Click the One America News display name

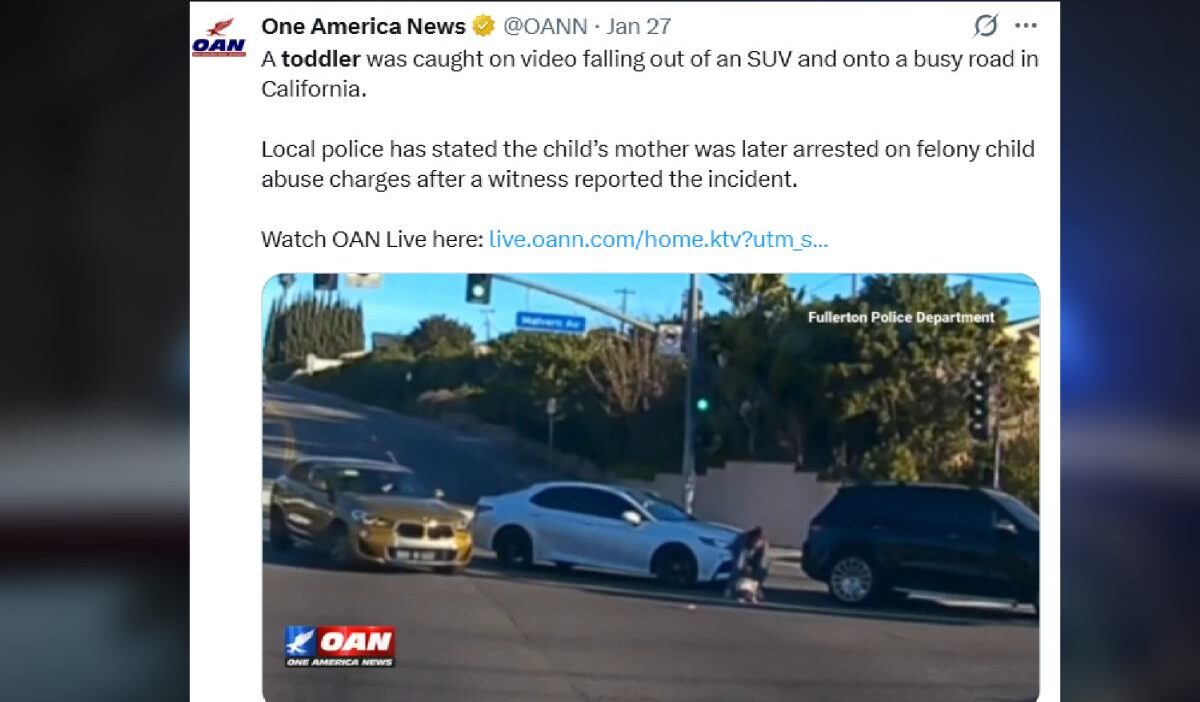pos(363,26)
